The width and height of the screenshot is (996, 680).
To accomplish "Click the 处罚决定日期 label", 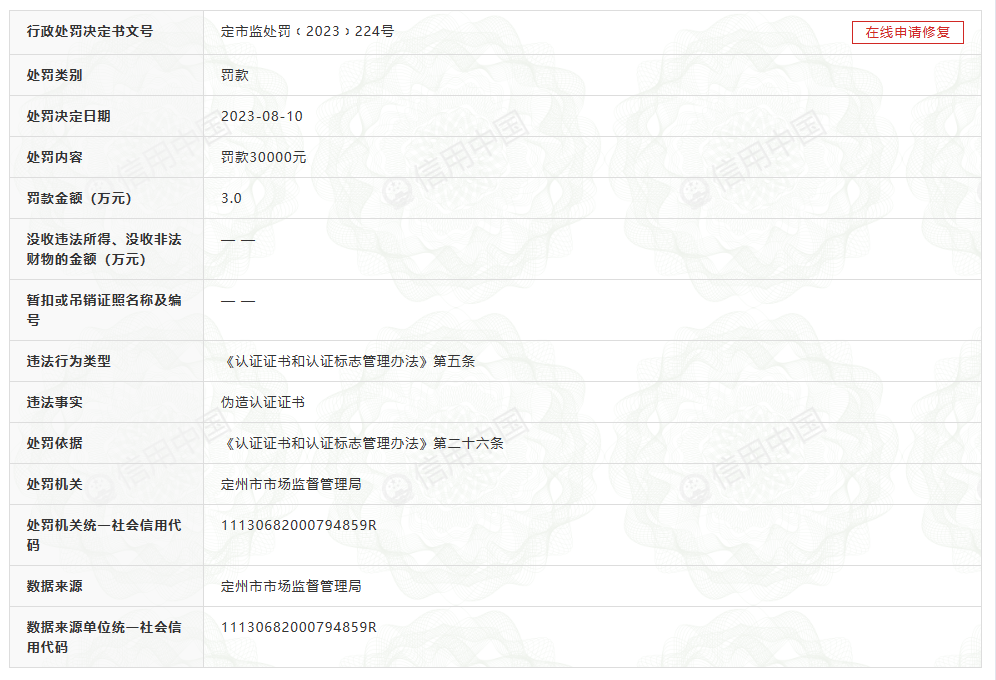I will tap(69, 116).
